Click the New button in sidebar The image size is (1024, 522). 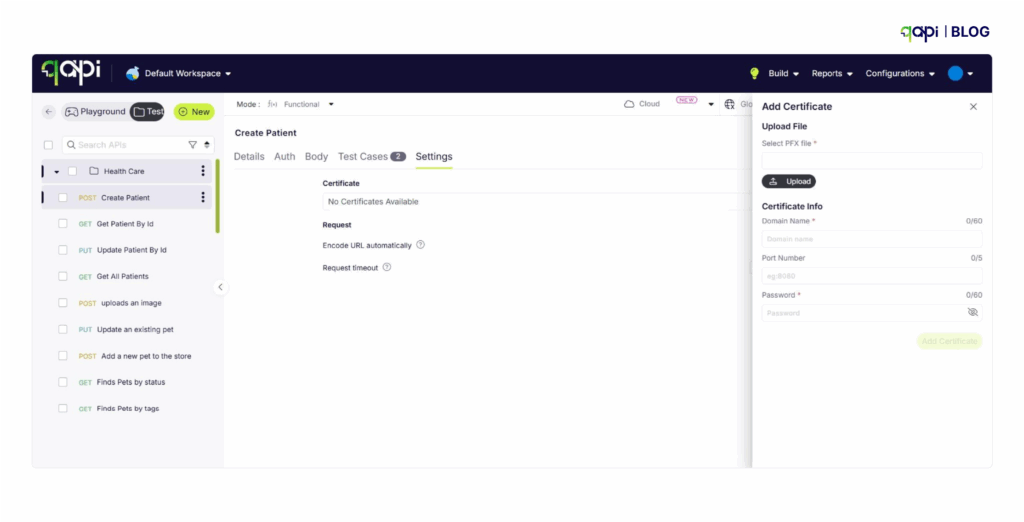tap(194, 112)
